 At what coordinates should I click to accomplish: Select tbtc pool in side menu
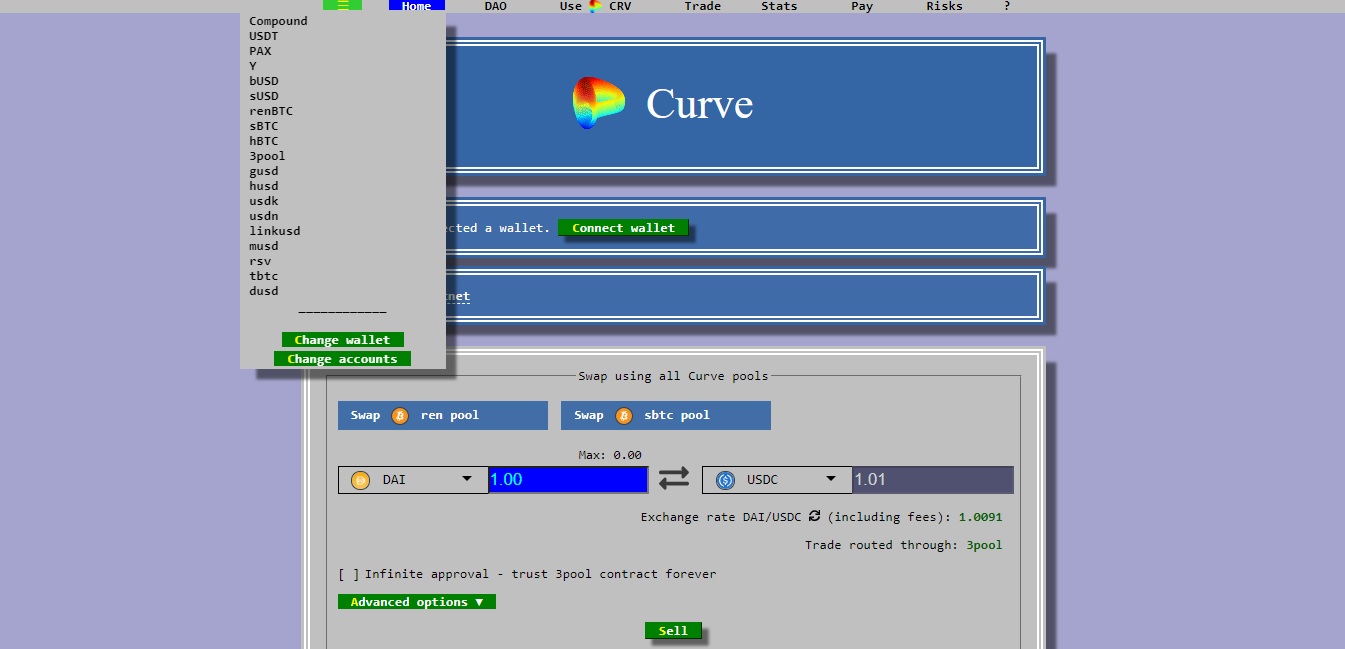(264, 276)
